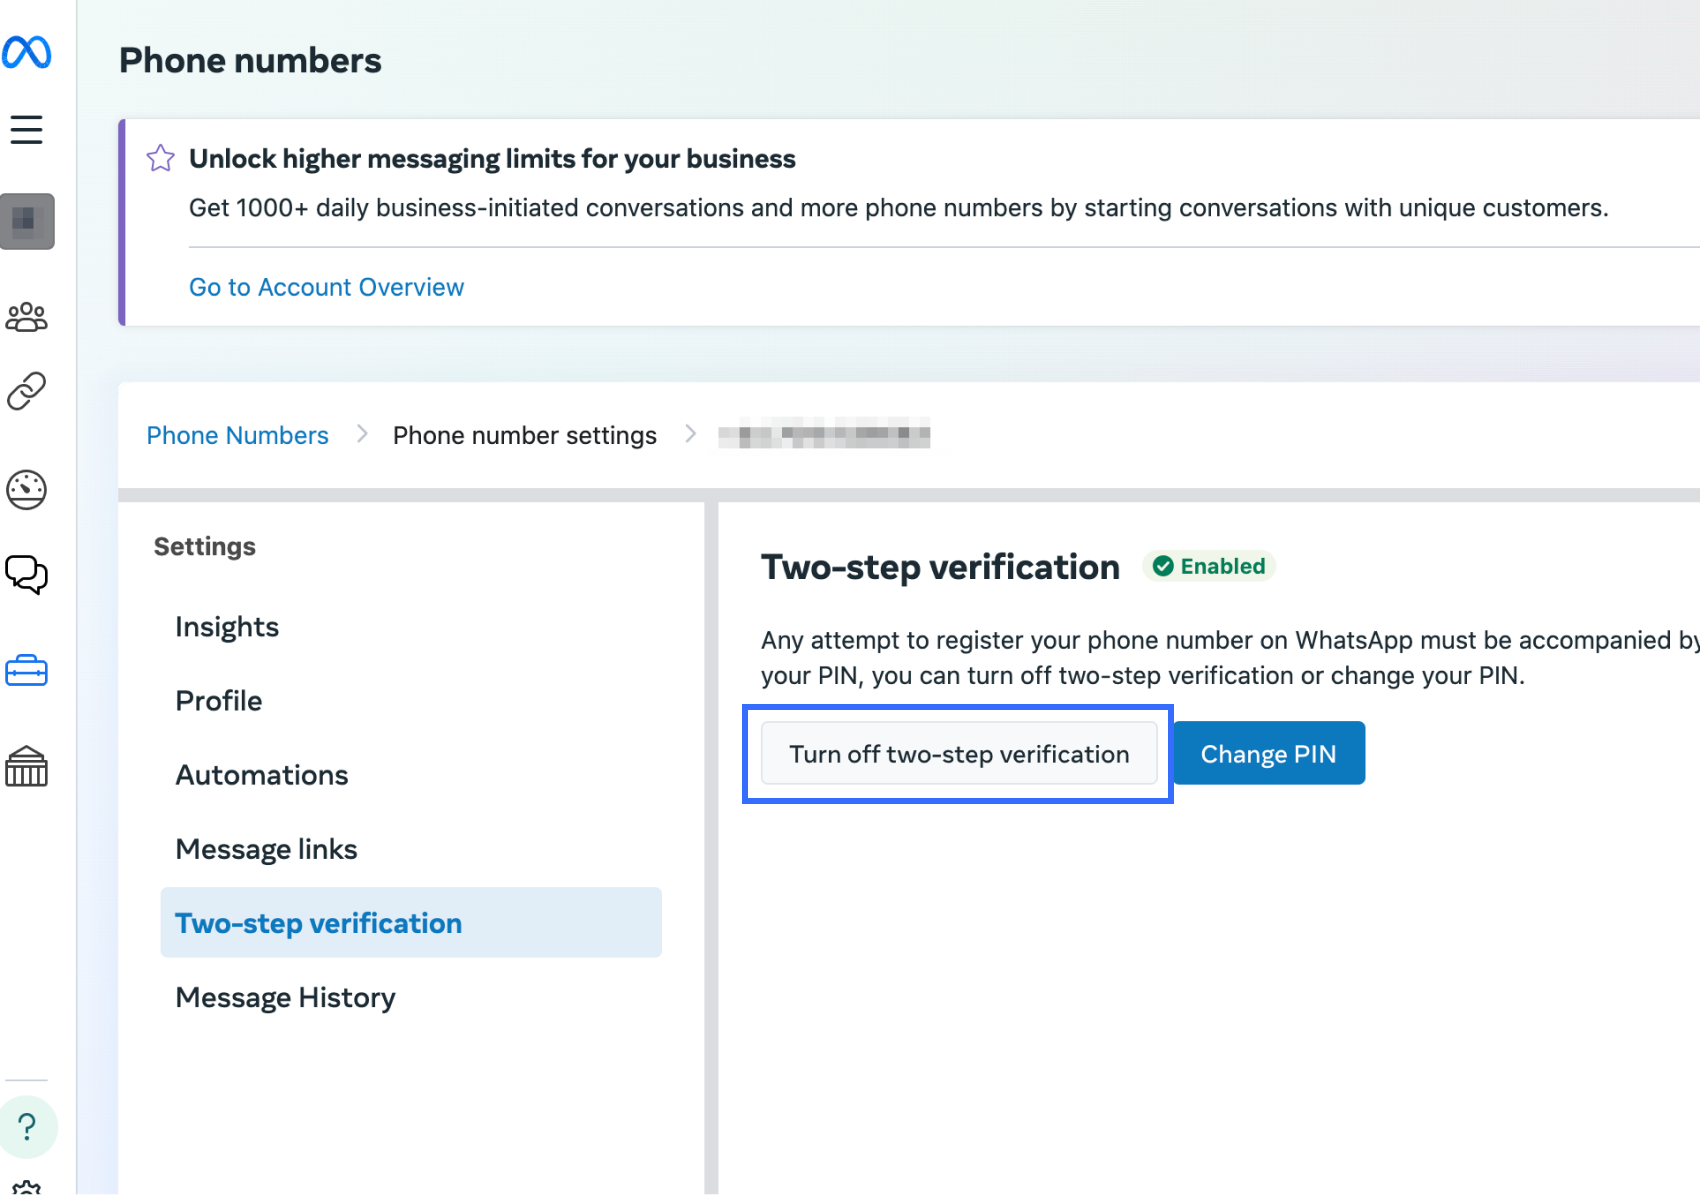Screen dimensions: 1700x1195
Task: Open Insights in Settings menu
Action: click(227, 627)
